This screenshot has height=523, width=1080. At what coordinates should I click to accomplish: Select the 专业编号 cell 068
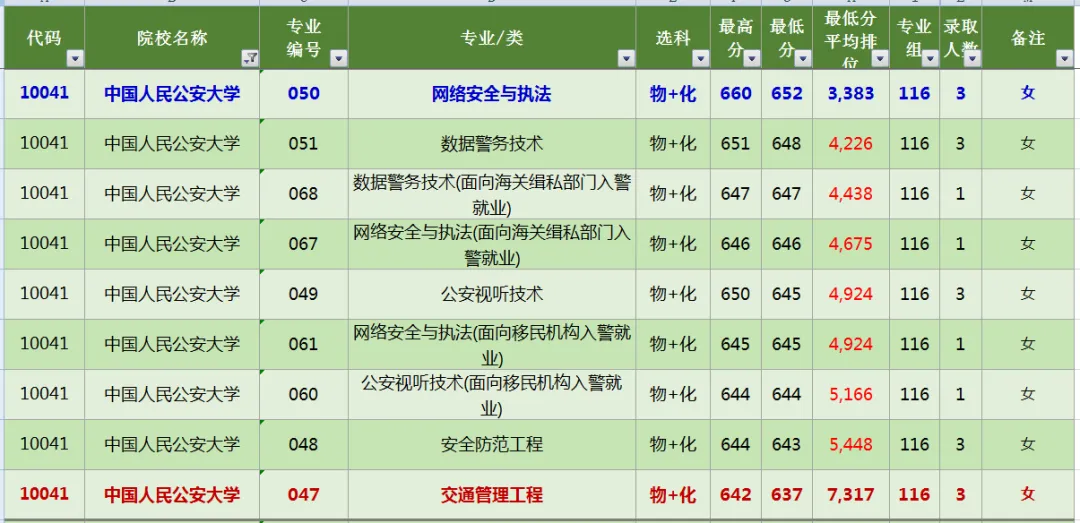pyautogui.click(x=304, y=194)
